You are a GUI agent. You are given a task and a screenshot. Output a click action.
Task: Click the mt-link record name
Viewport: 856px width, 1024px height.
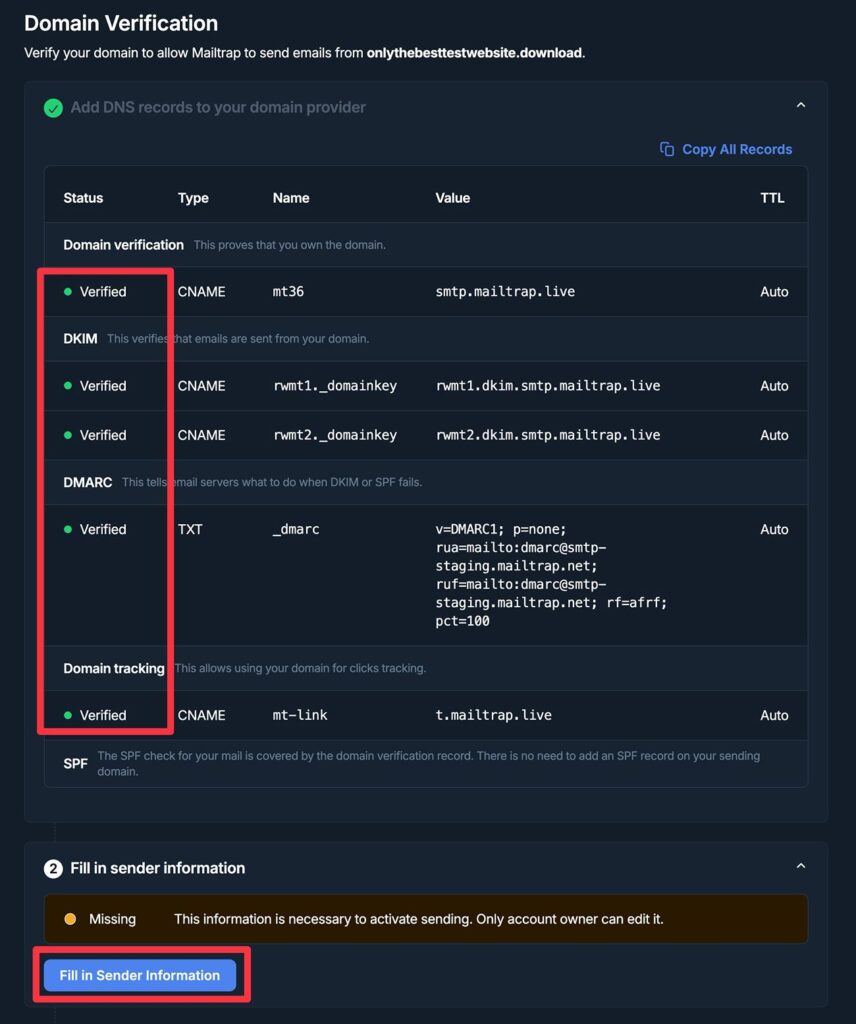coord(300,715)
